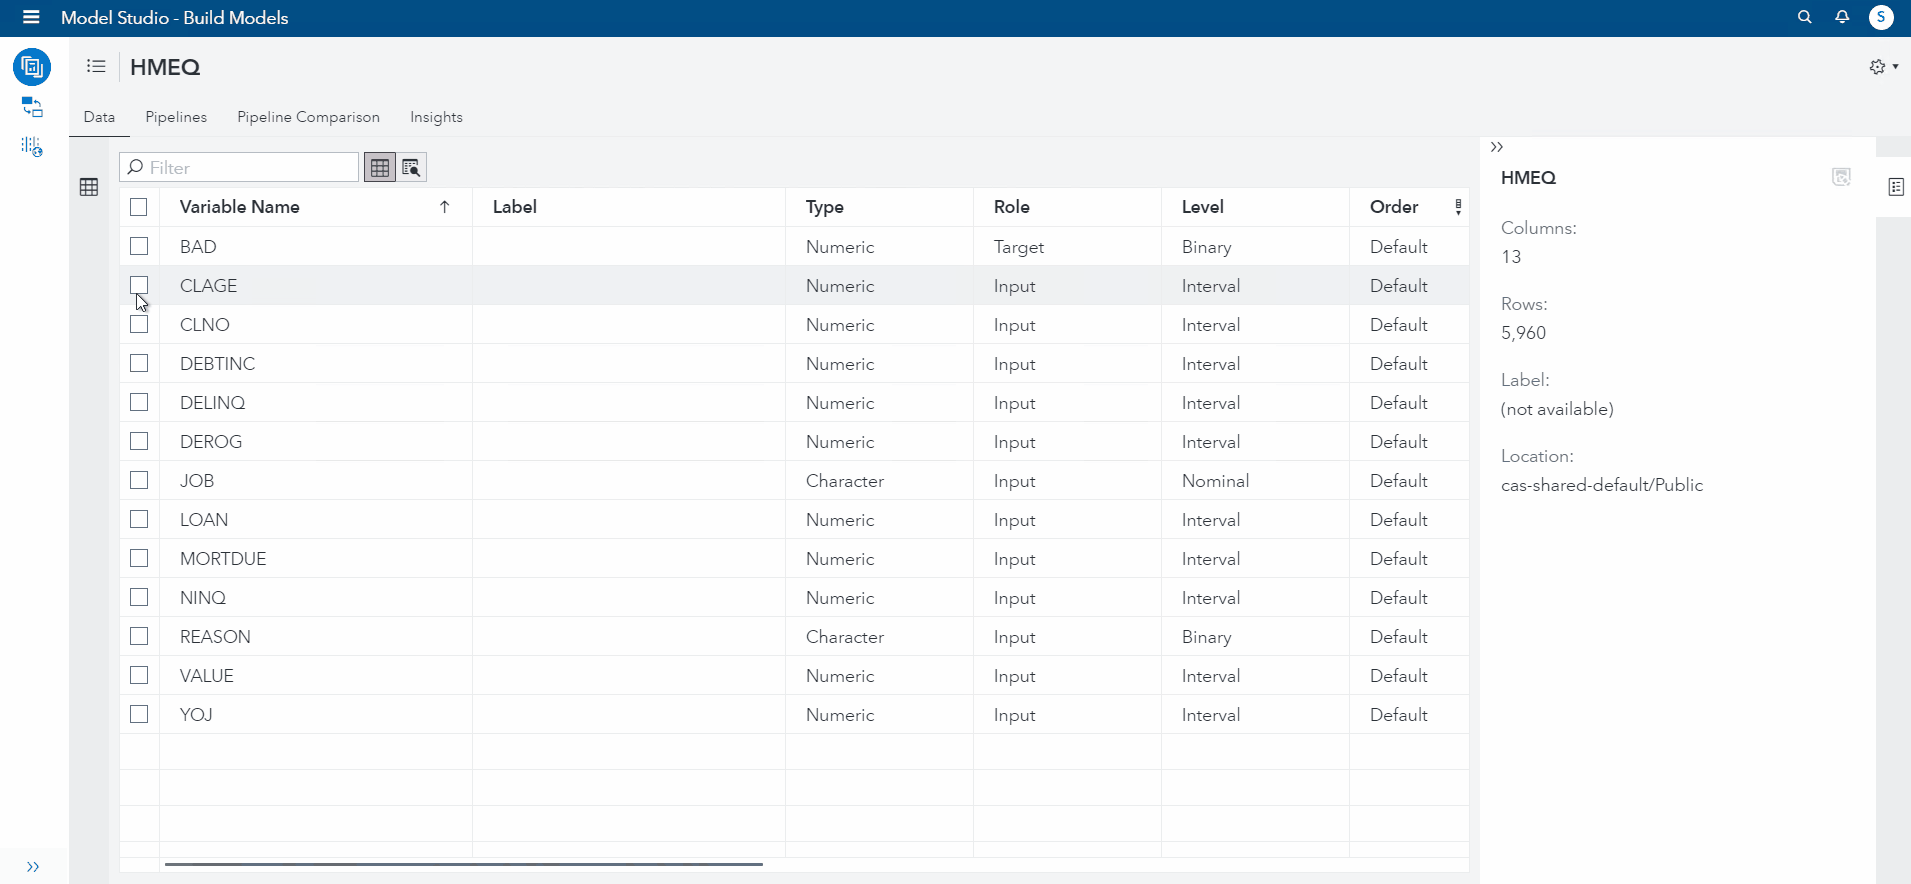Viewport: 1911px width, 884px height.
Task: Open the settings gear icon
Action: [1877, 67]
